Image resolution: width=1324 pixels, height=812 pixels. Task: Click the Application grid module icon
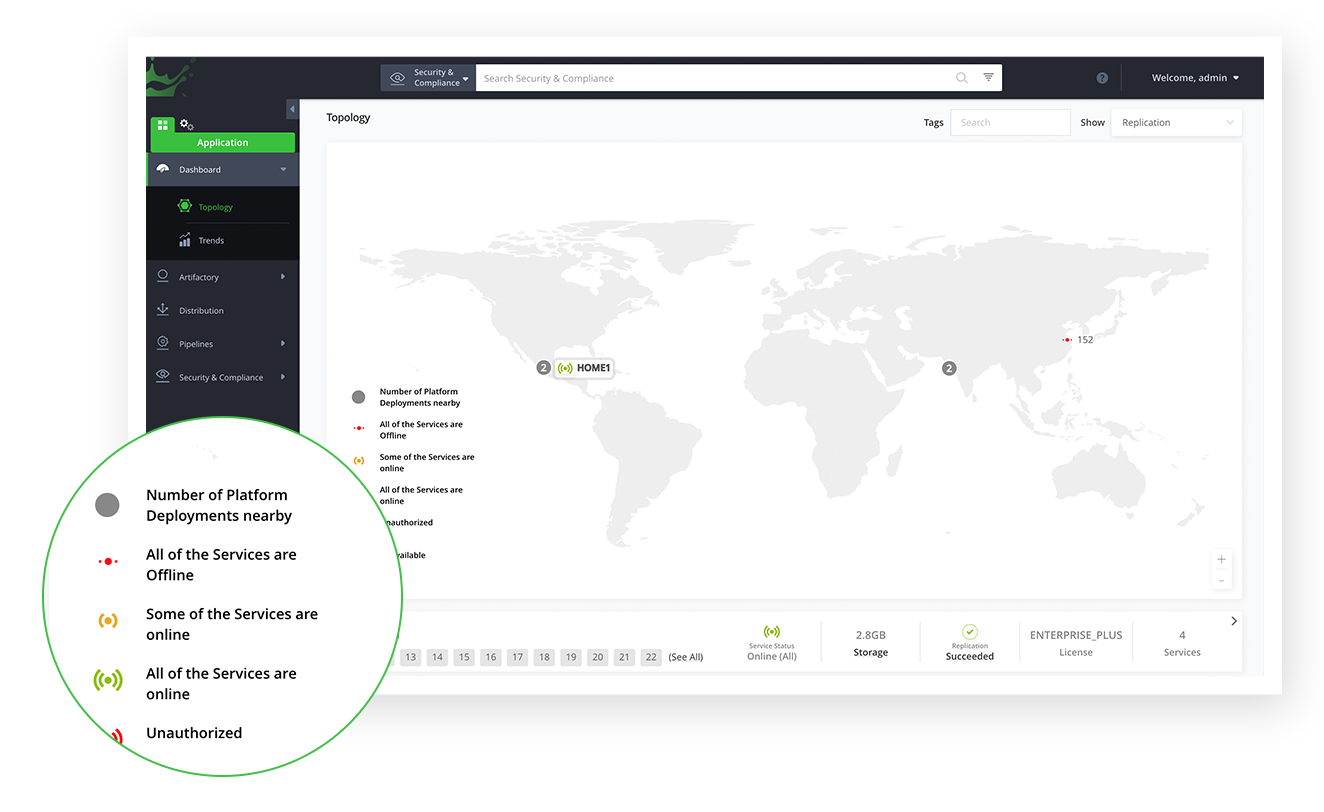(162, 125)
